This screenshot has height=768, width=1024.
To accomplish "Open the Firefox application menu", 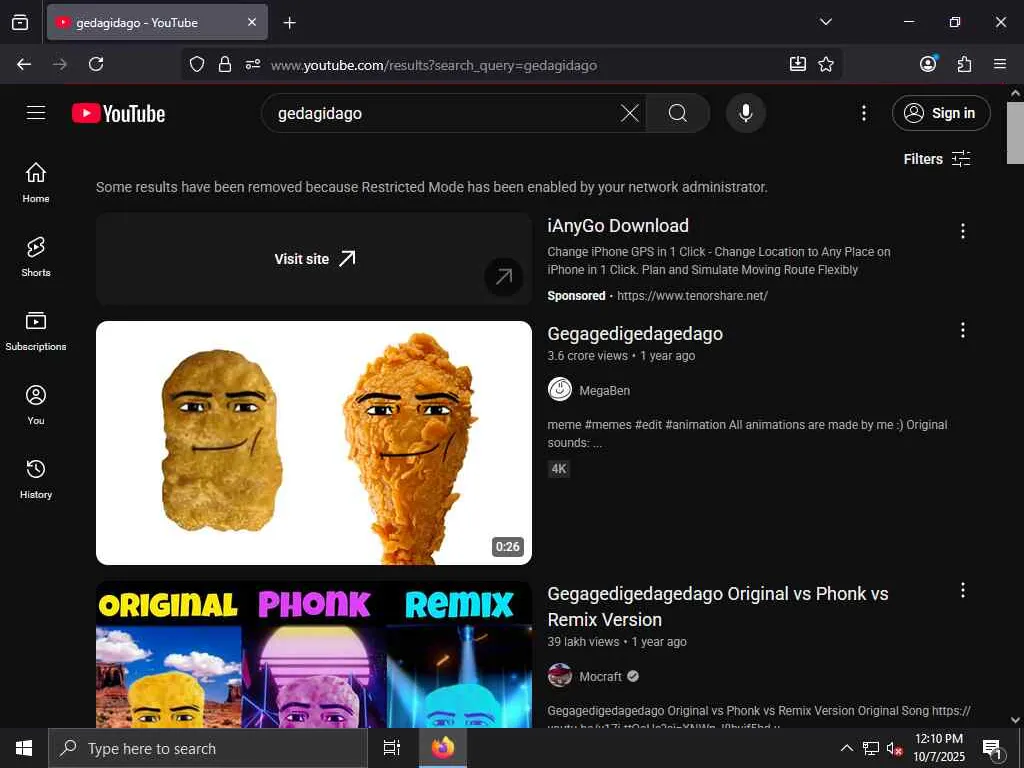I will click(1000, 64).
